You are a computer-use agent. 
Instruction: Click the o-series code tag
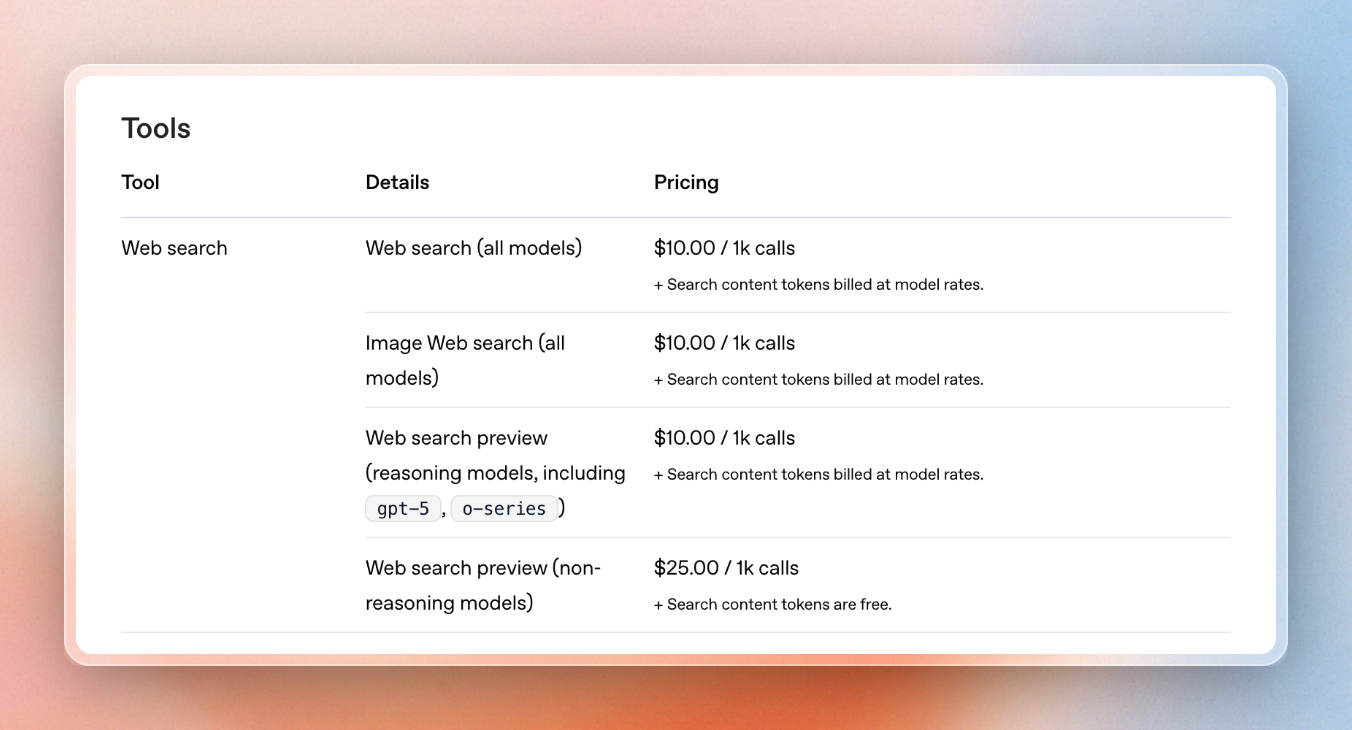pyautogui.click(x=504, y=508)
